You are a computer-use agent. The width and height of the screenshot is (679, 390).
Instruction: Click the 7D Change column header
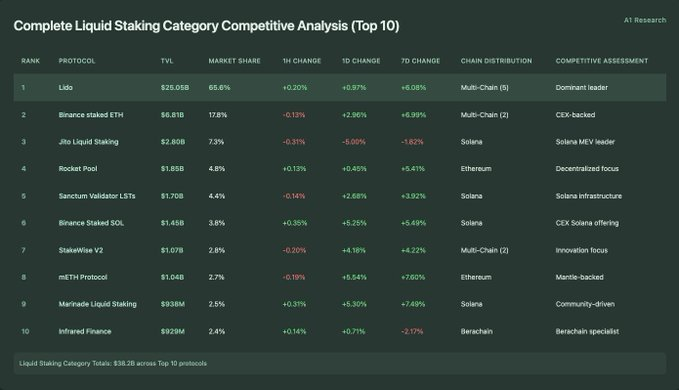tap(420, 61)
